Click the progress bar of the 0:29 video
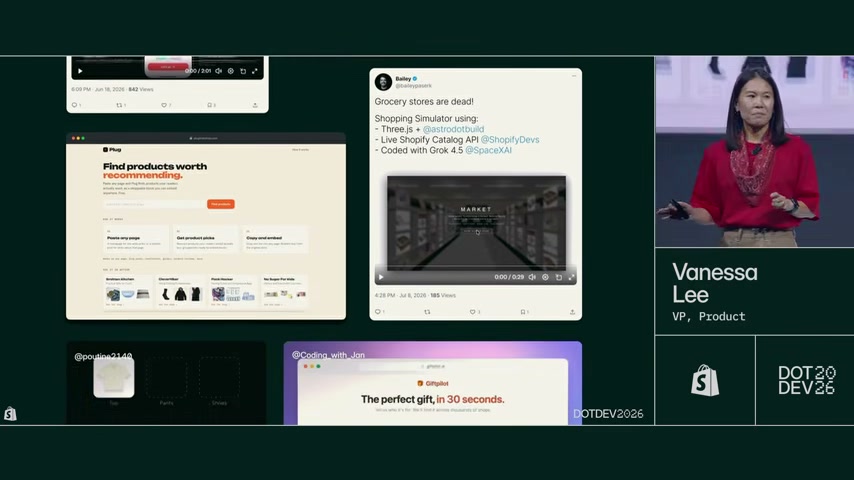 [476, 267]
